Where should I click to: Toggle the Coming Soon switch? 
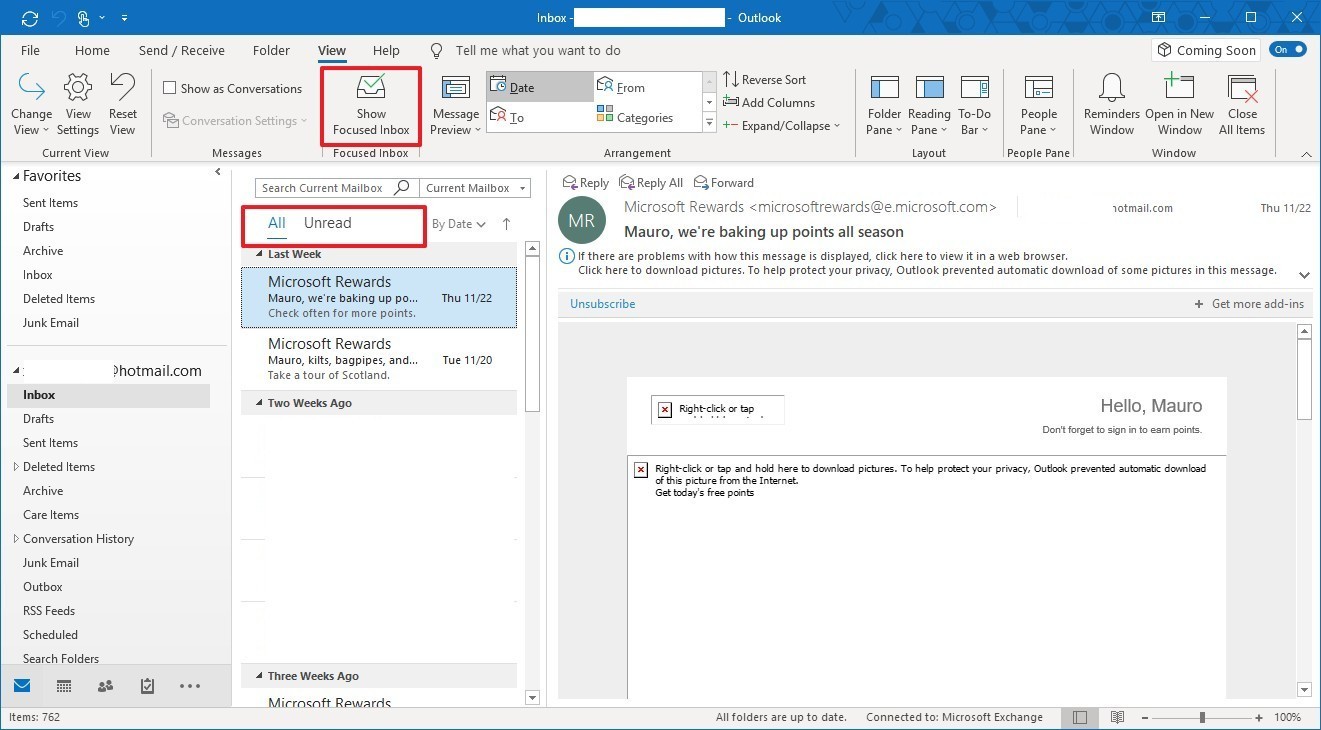click(x=1288, y=49)
